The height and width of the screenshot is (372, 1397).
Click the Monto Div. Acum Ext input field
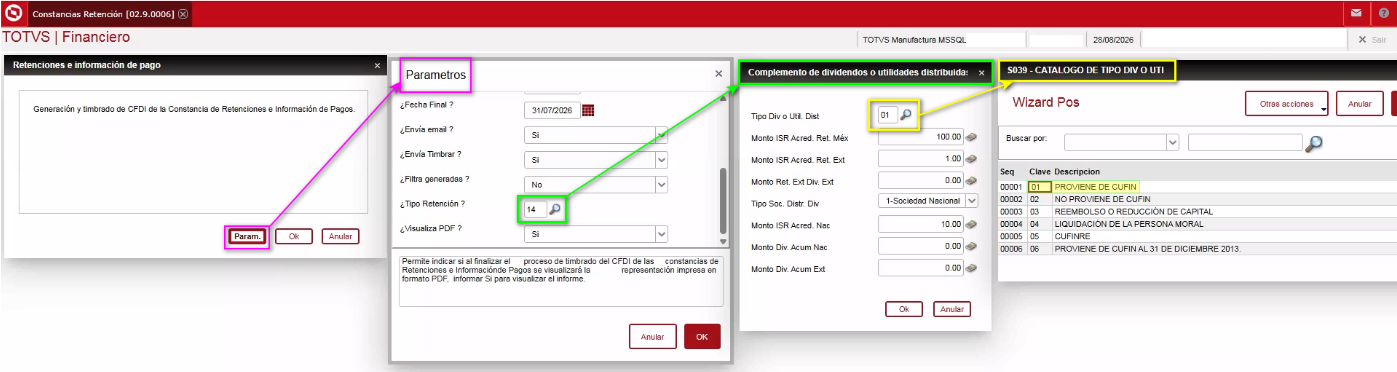[920, 268]
